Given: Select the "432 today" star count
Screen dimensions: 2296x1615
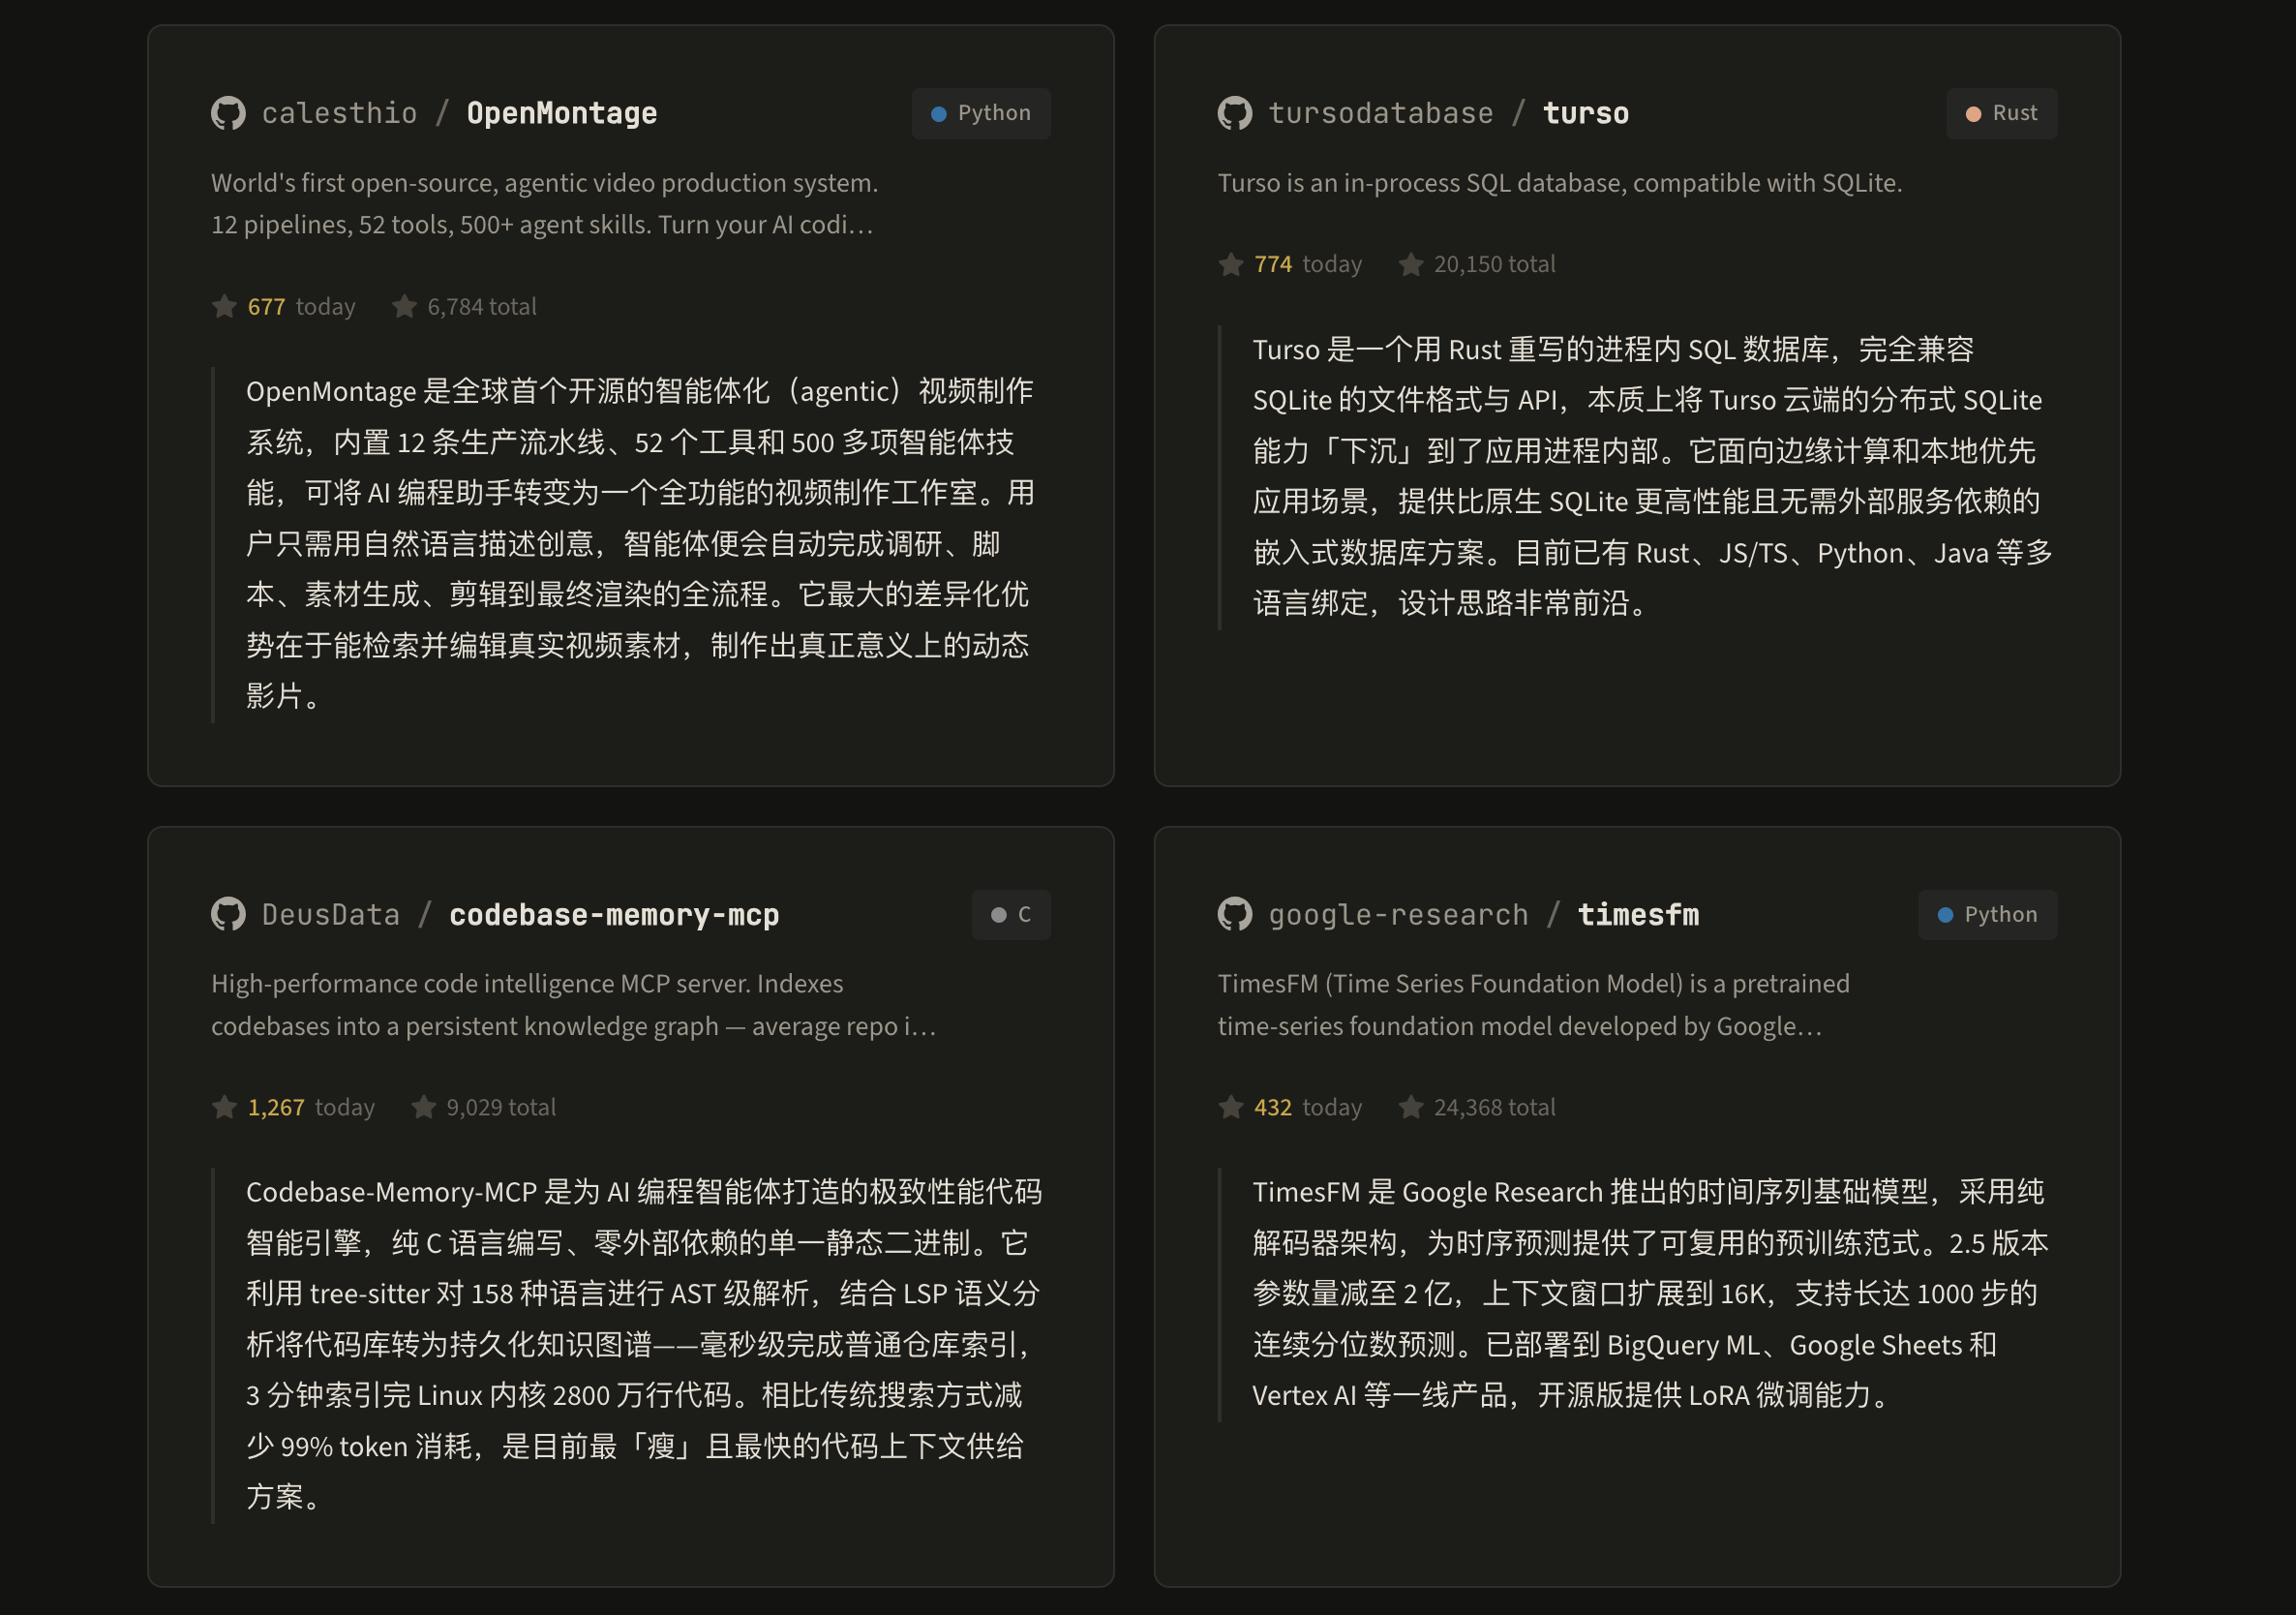Looking at the screenshot, I should [1308, 1107].
